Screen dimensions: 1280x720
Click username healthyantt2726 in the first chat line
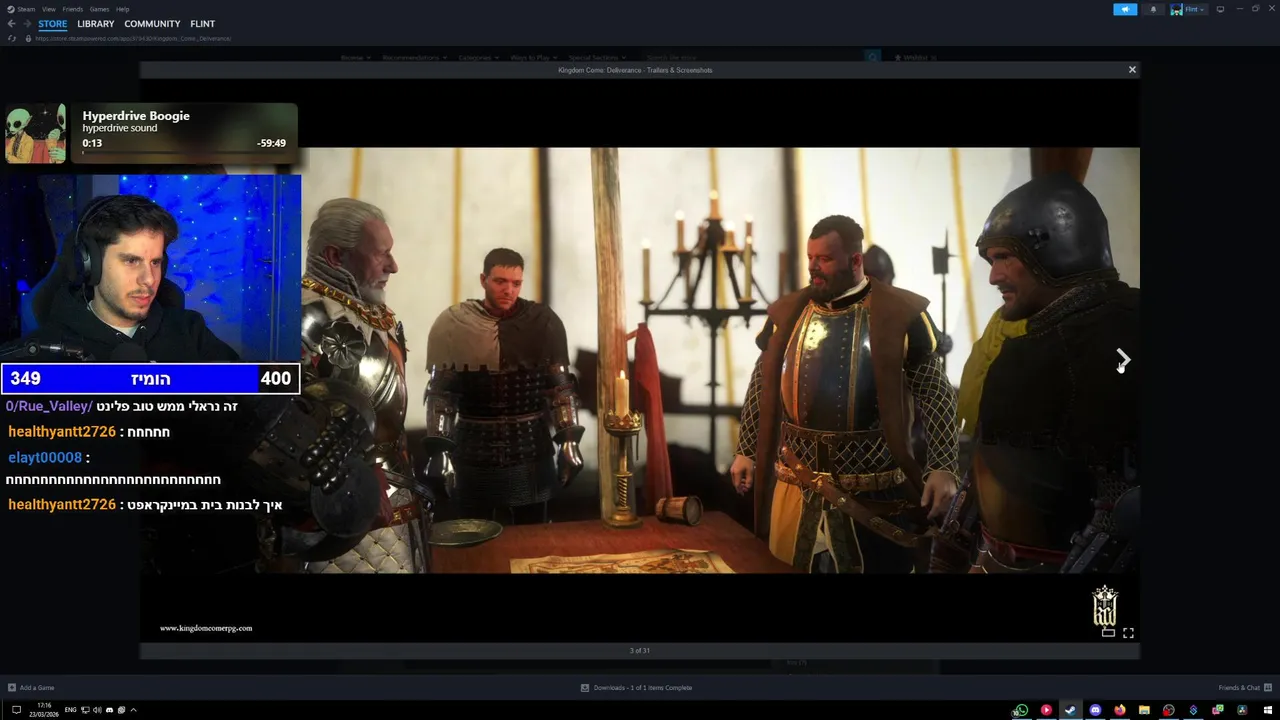62,432
